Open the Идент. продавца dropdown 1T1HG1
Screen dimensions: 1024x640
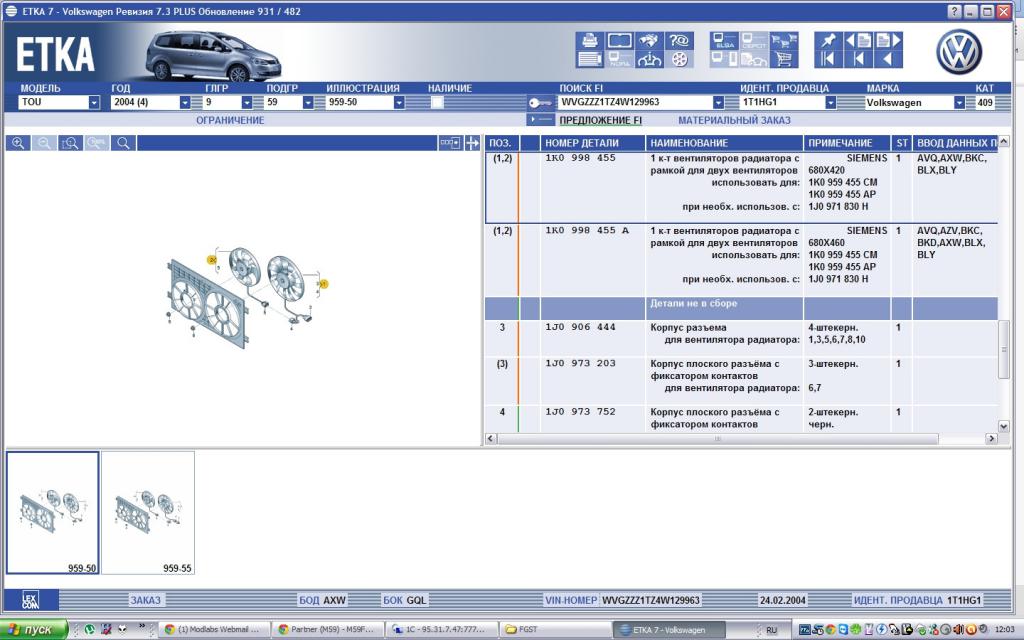(x=831, y=103)
